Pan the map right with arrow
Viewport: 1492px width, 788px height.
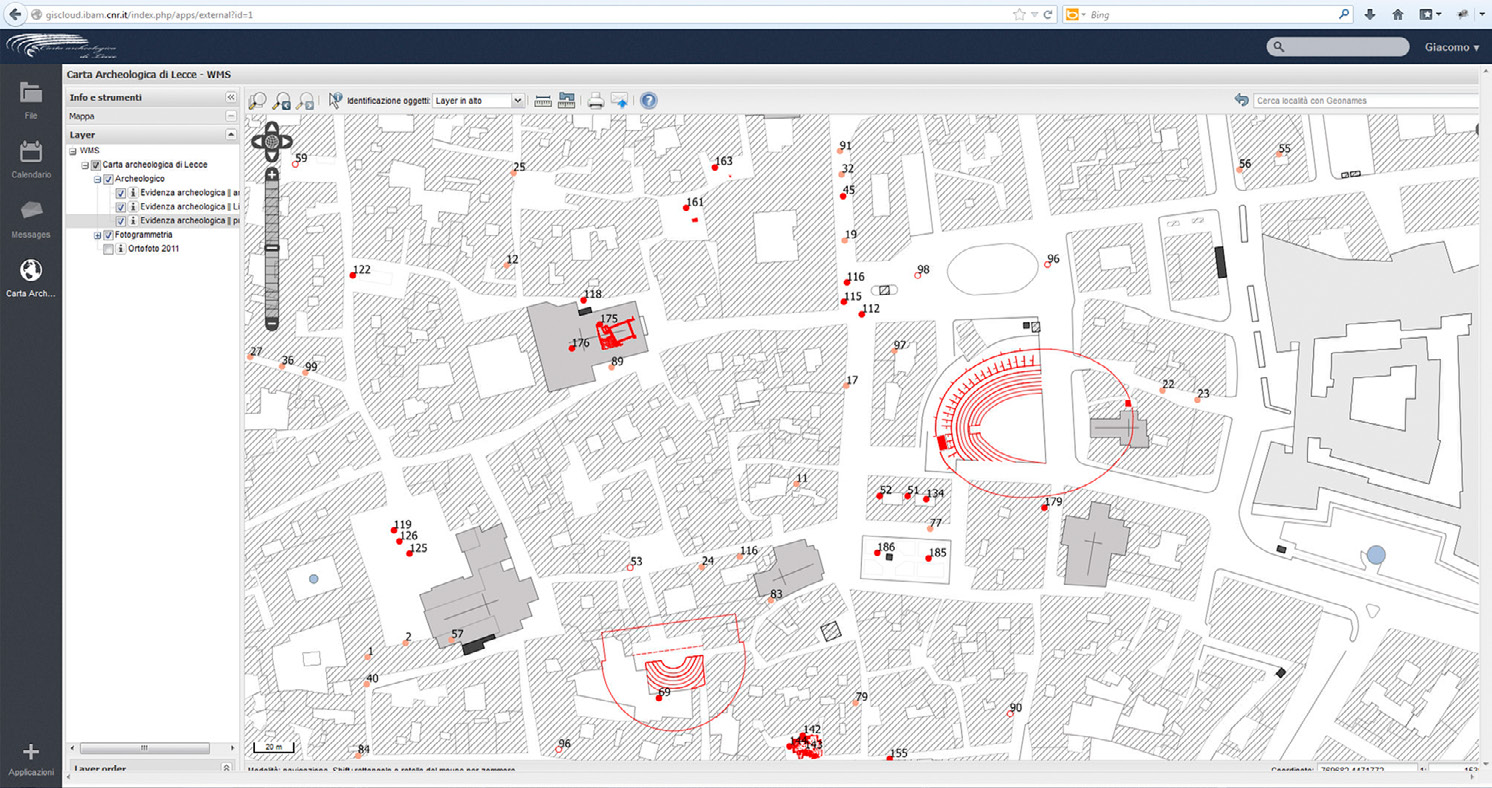tap(286, 142)
